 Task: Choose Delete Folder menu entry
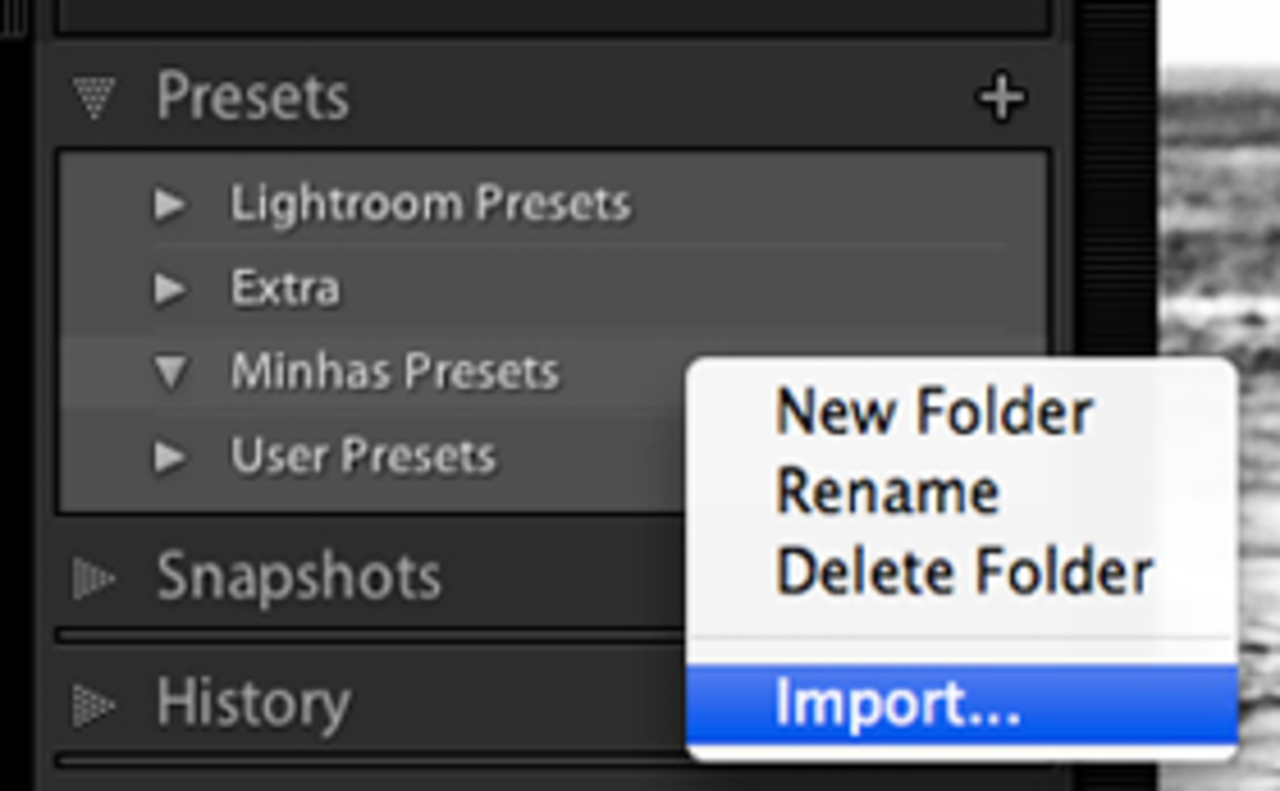pyautogui.click(x=964, y=571)
